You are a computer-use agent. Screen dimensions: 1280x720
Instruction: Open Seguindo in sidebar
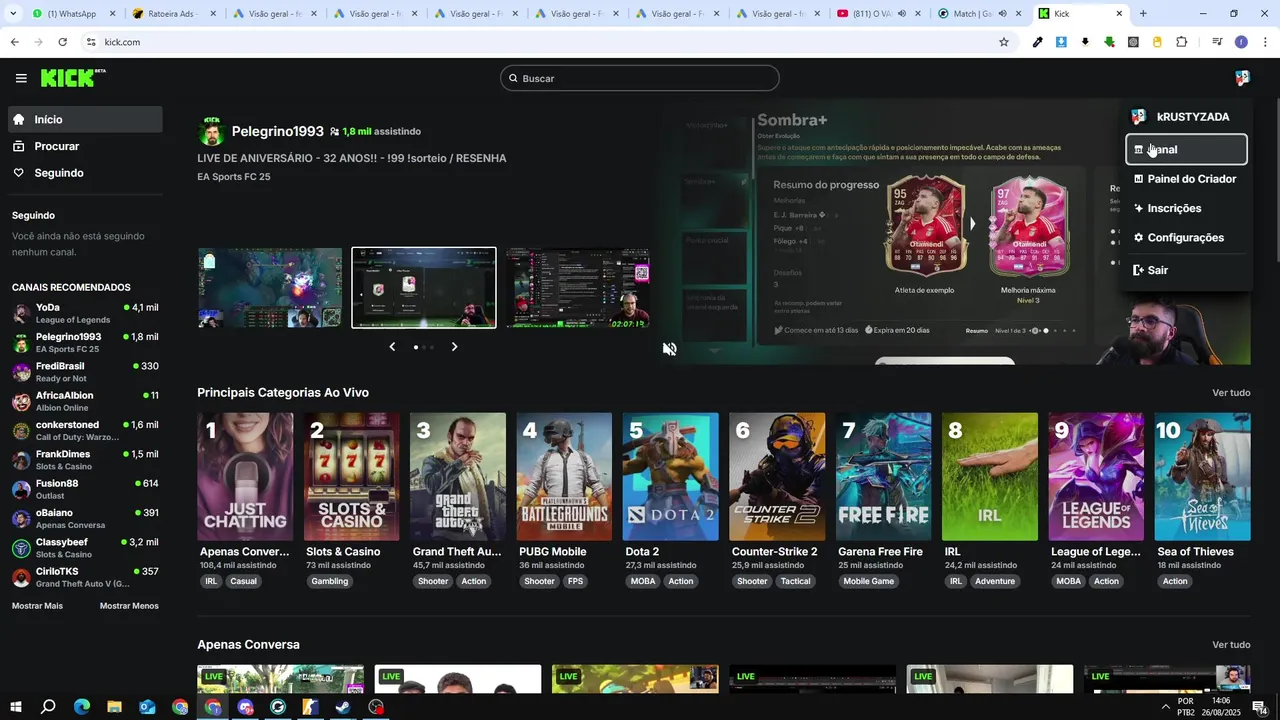[x=85, y=173]
